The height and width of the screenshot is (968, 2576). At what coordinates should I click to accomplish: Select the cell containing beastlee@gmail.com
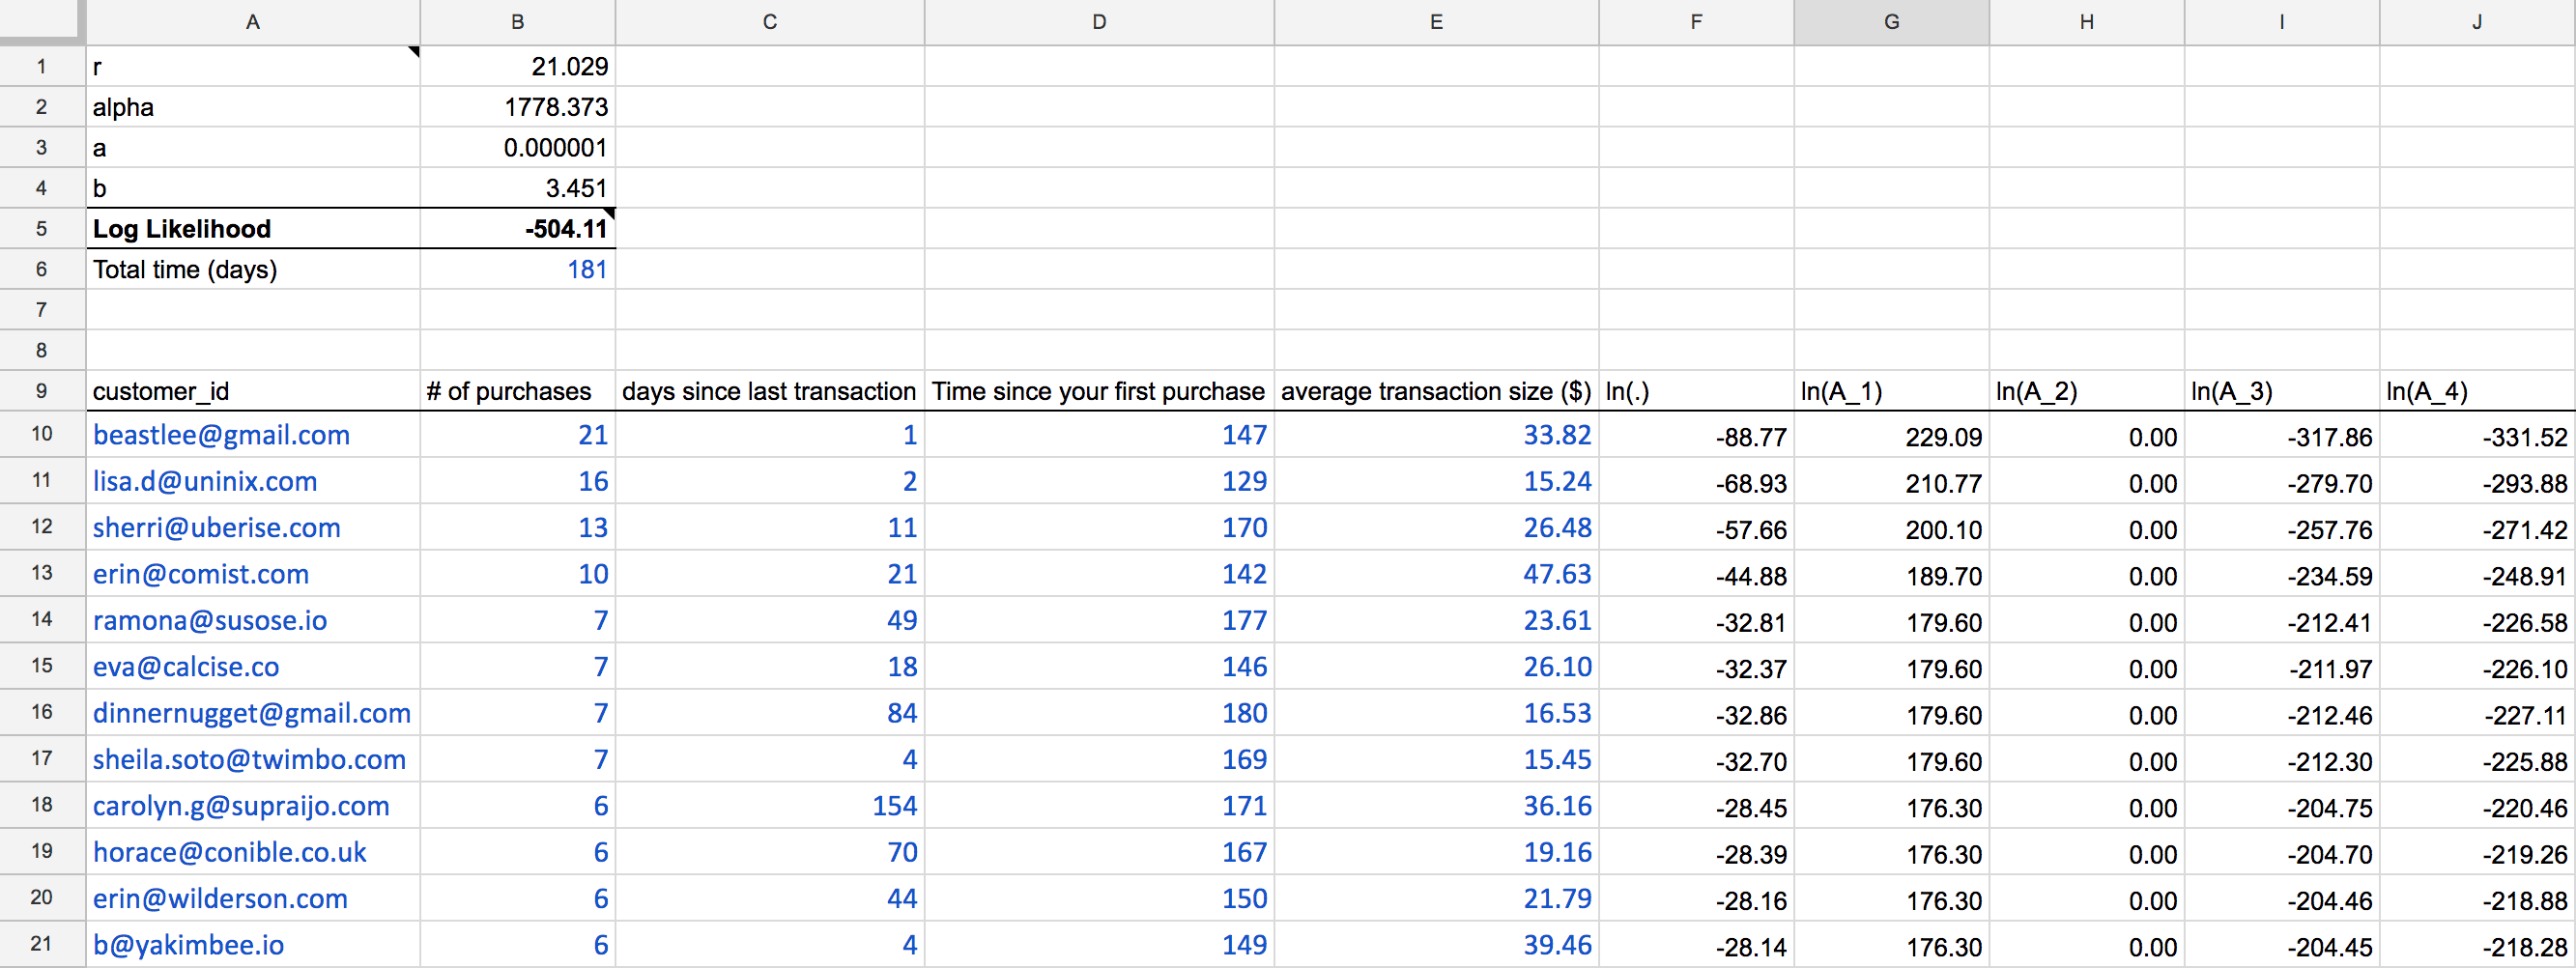pos(252,435)
